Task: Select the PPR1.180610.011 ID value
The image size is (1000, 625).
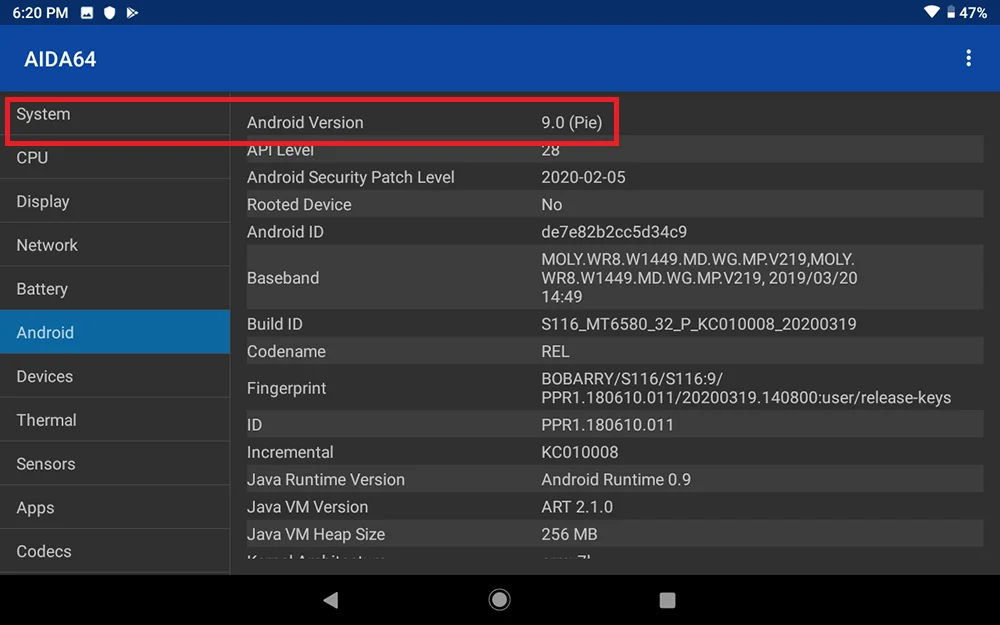Action: (x=607, y=425)
